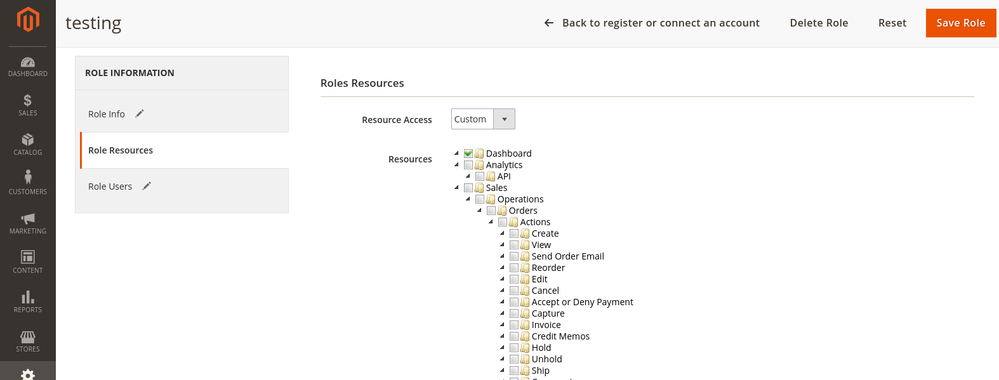Click the Ship folder icon in tree

pos(526,371)
